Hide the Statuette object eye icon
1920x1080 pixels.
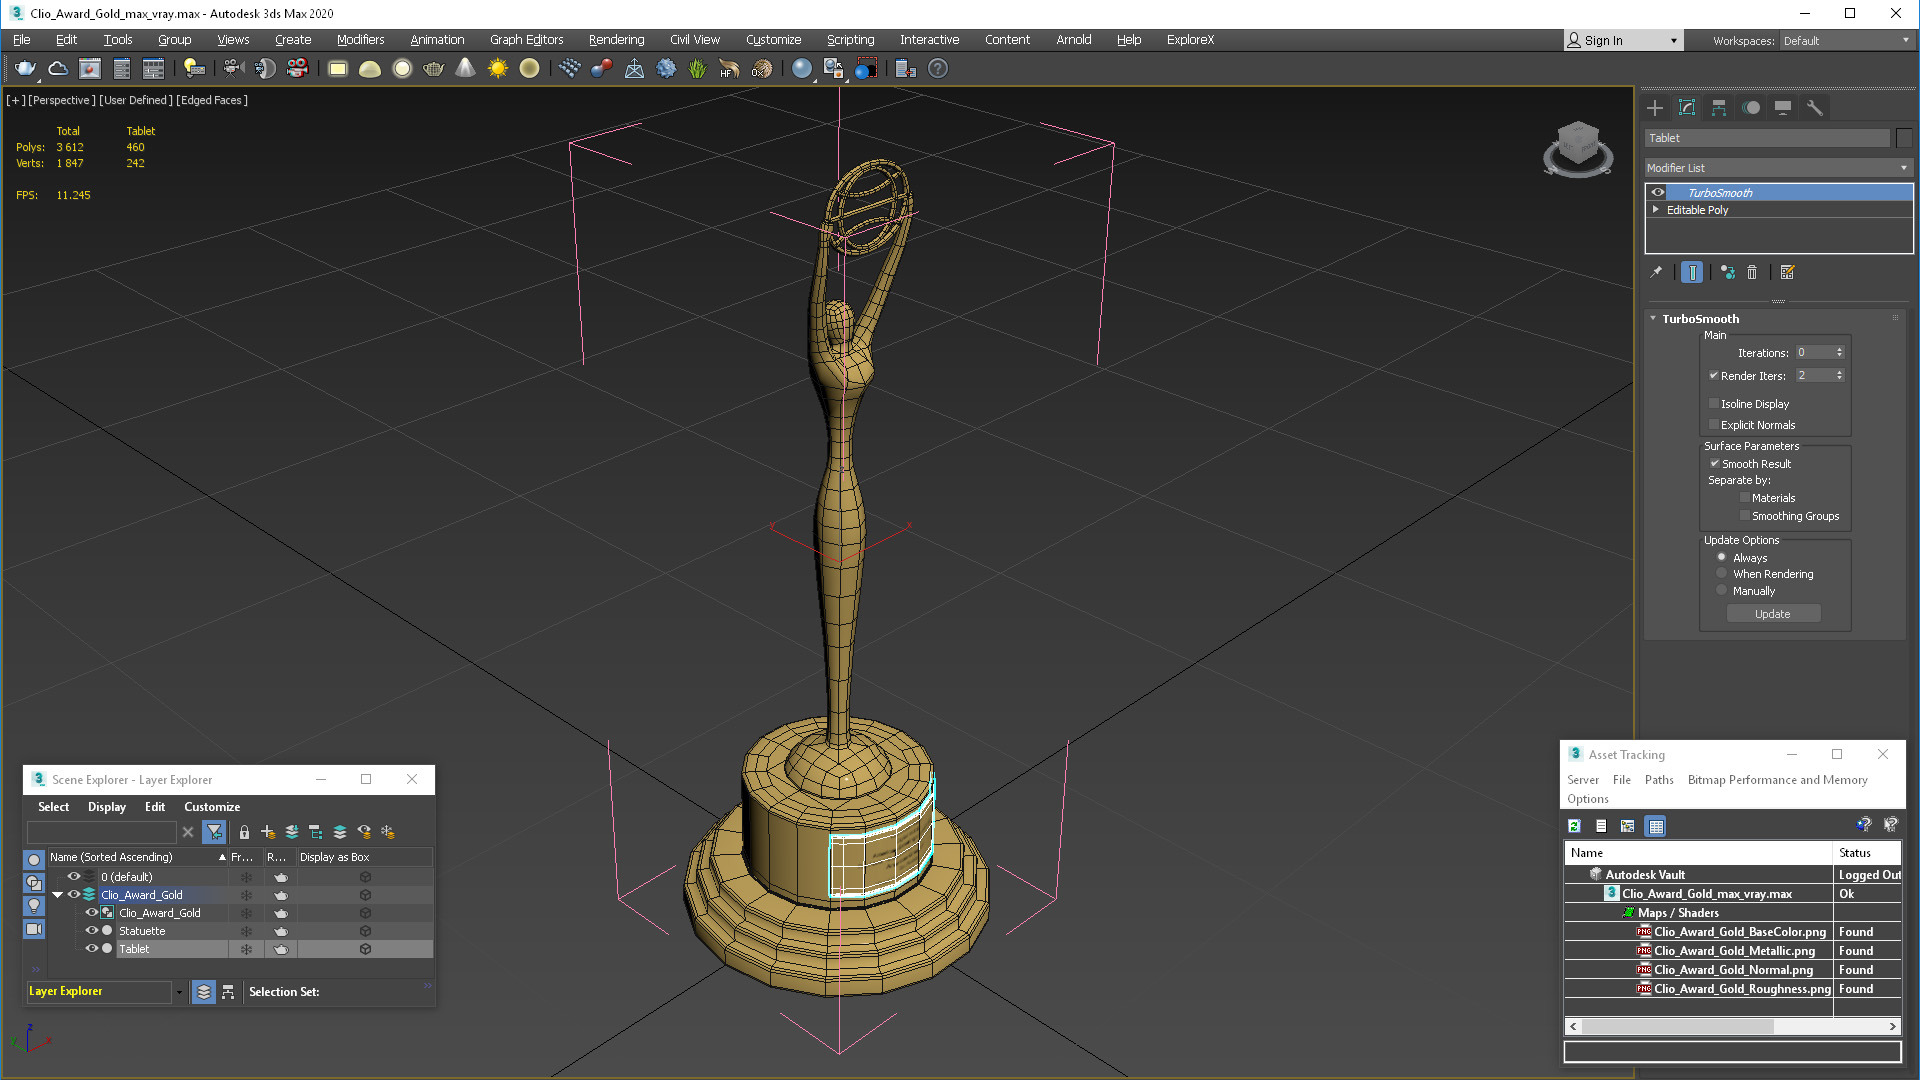(91, 931)
